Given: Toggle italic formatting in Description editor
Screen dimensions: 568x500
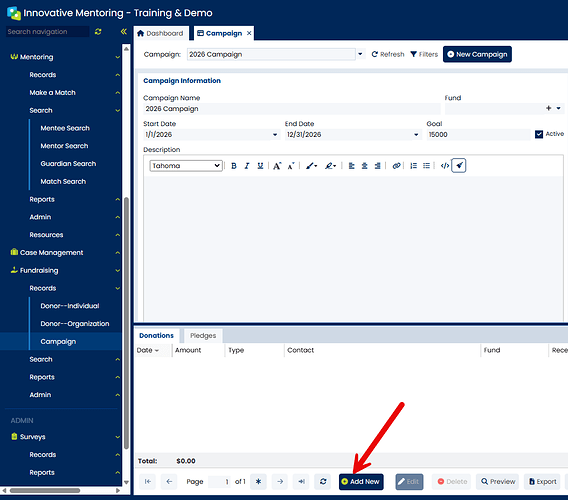Looking at the screenshot, I should click(247, 166).
